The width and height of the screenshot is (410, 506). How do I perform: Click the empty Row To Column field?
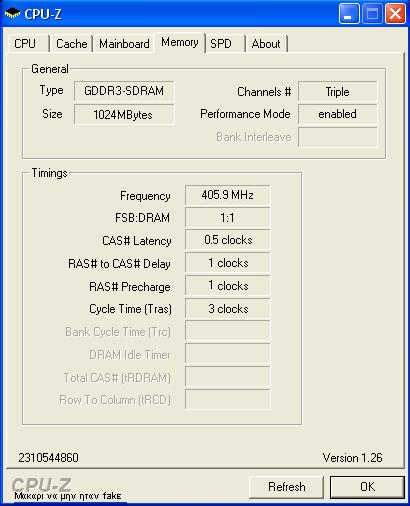pyautogui.click(x=227, y=399)
